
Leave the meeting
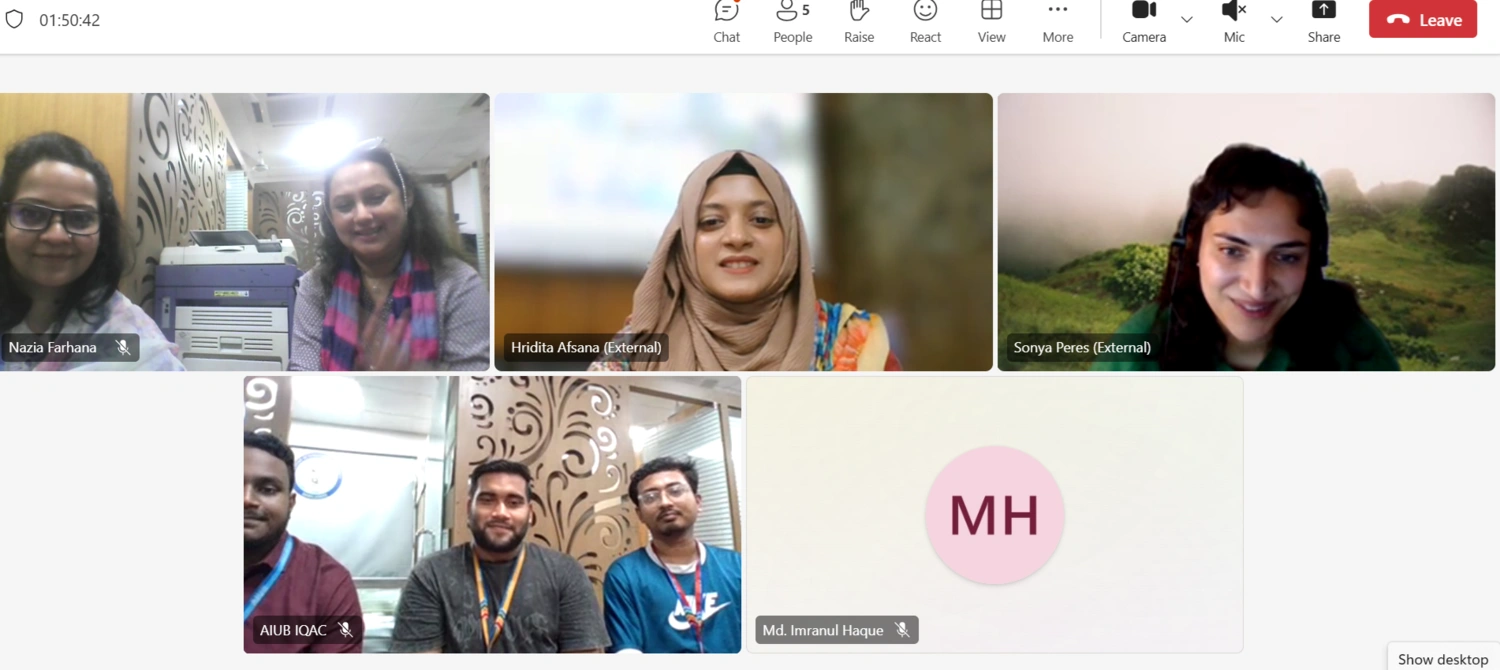pos(1422,20)
